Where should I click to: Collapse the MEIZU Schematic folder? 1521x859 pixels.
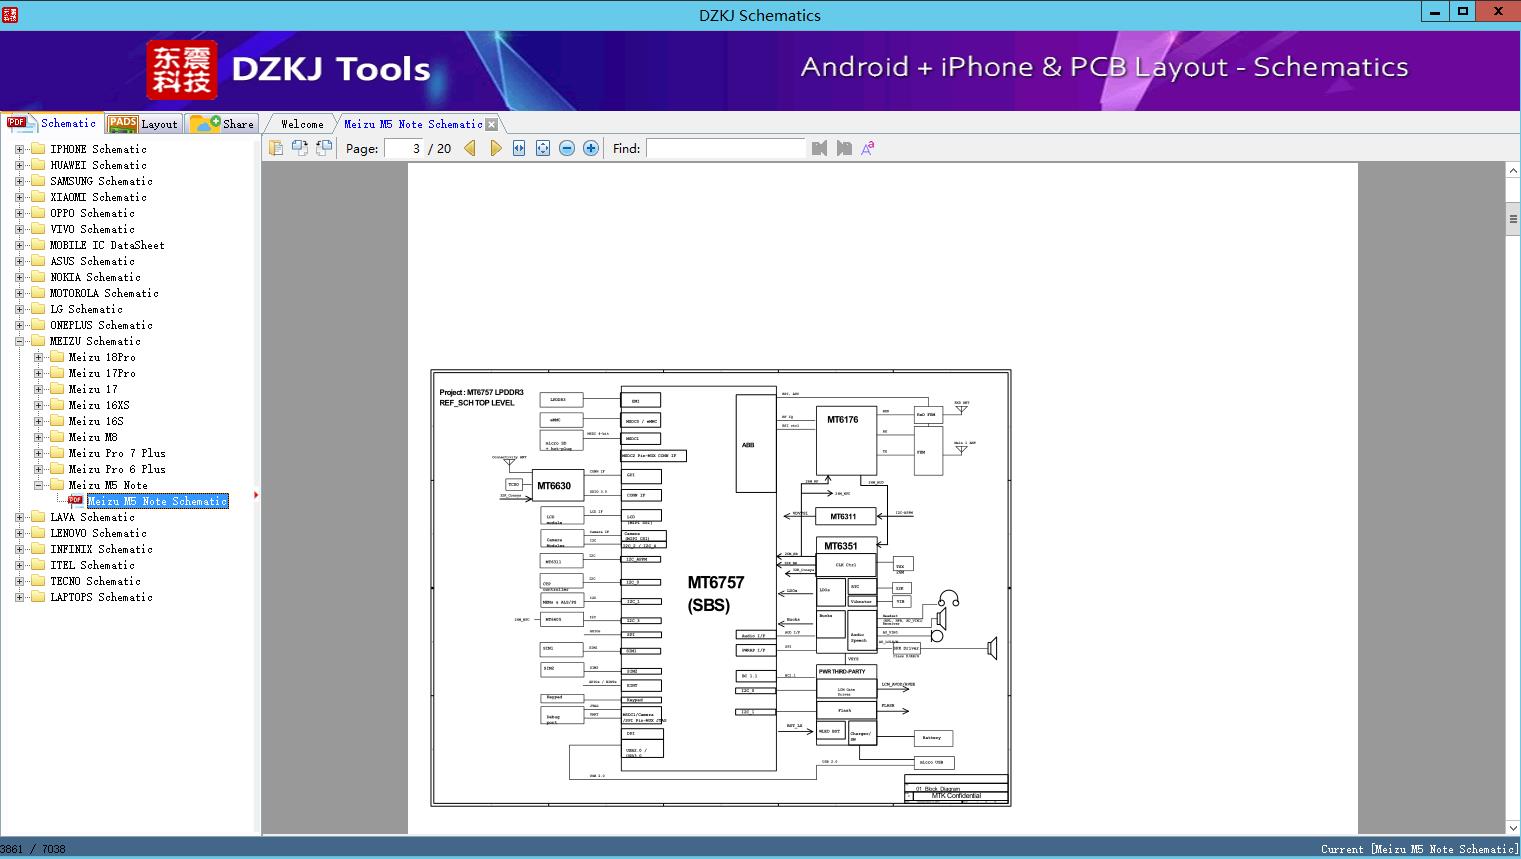[x=19, y=341]
